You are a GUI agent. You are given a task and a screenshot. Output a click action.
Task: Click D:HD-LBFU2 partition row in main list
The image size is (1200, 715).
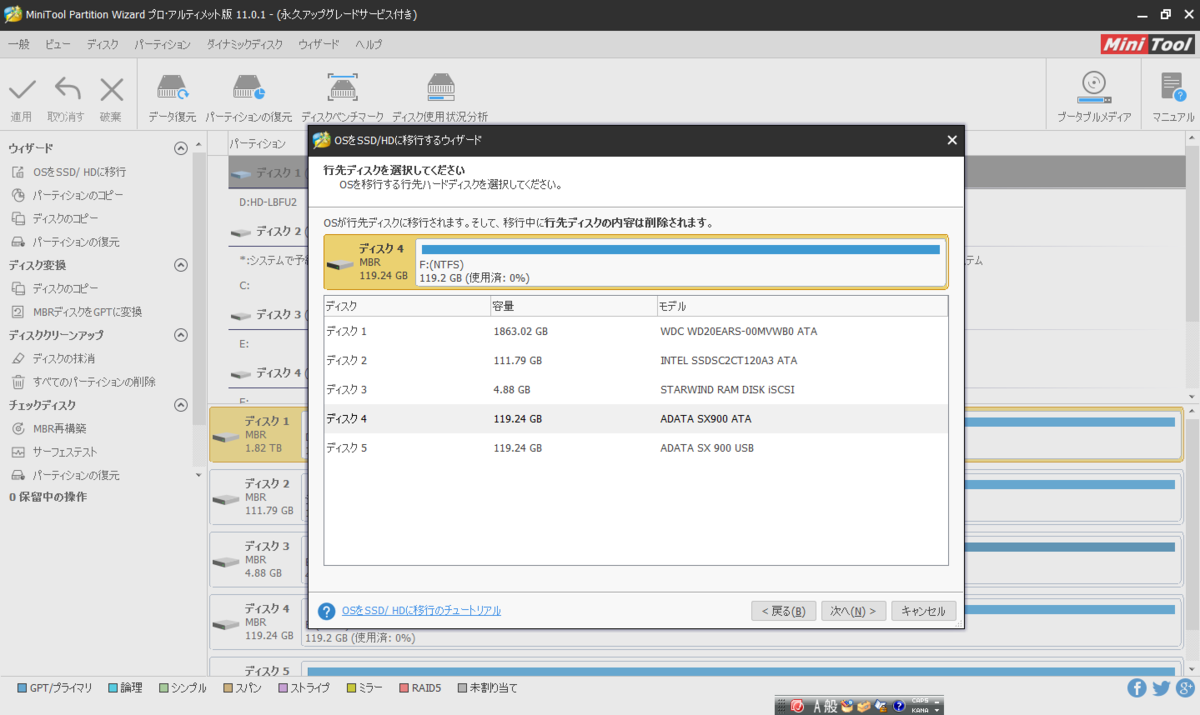coord(270,201)
